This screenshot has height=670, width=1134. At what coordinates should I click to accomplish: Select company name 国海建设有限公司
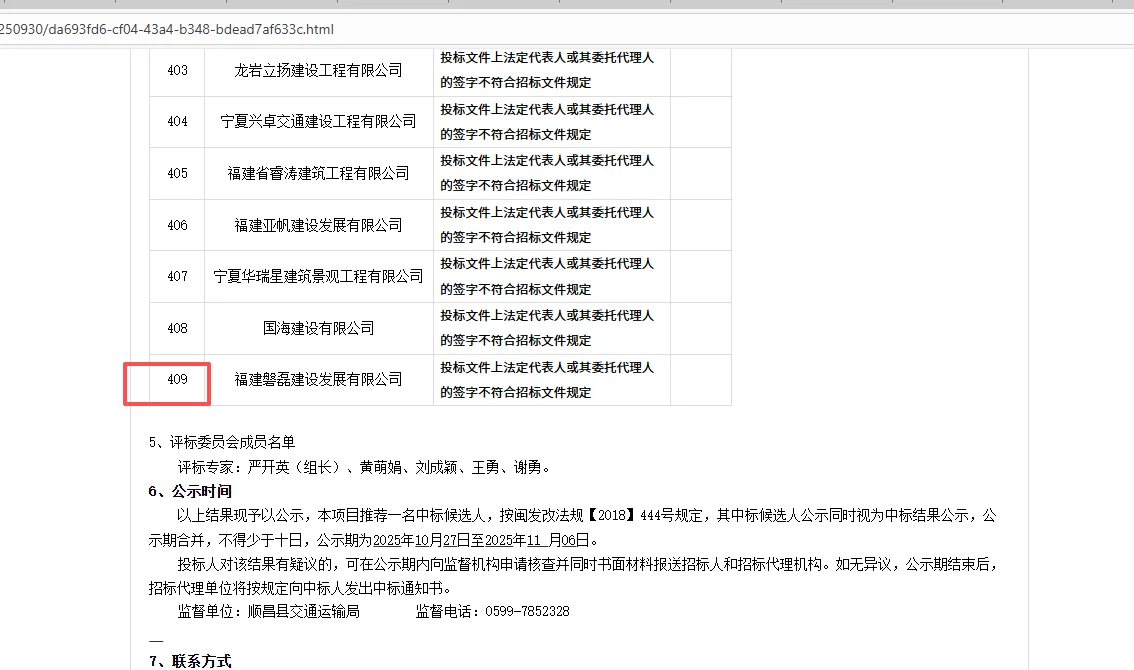318,328
